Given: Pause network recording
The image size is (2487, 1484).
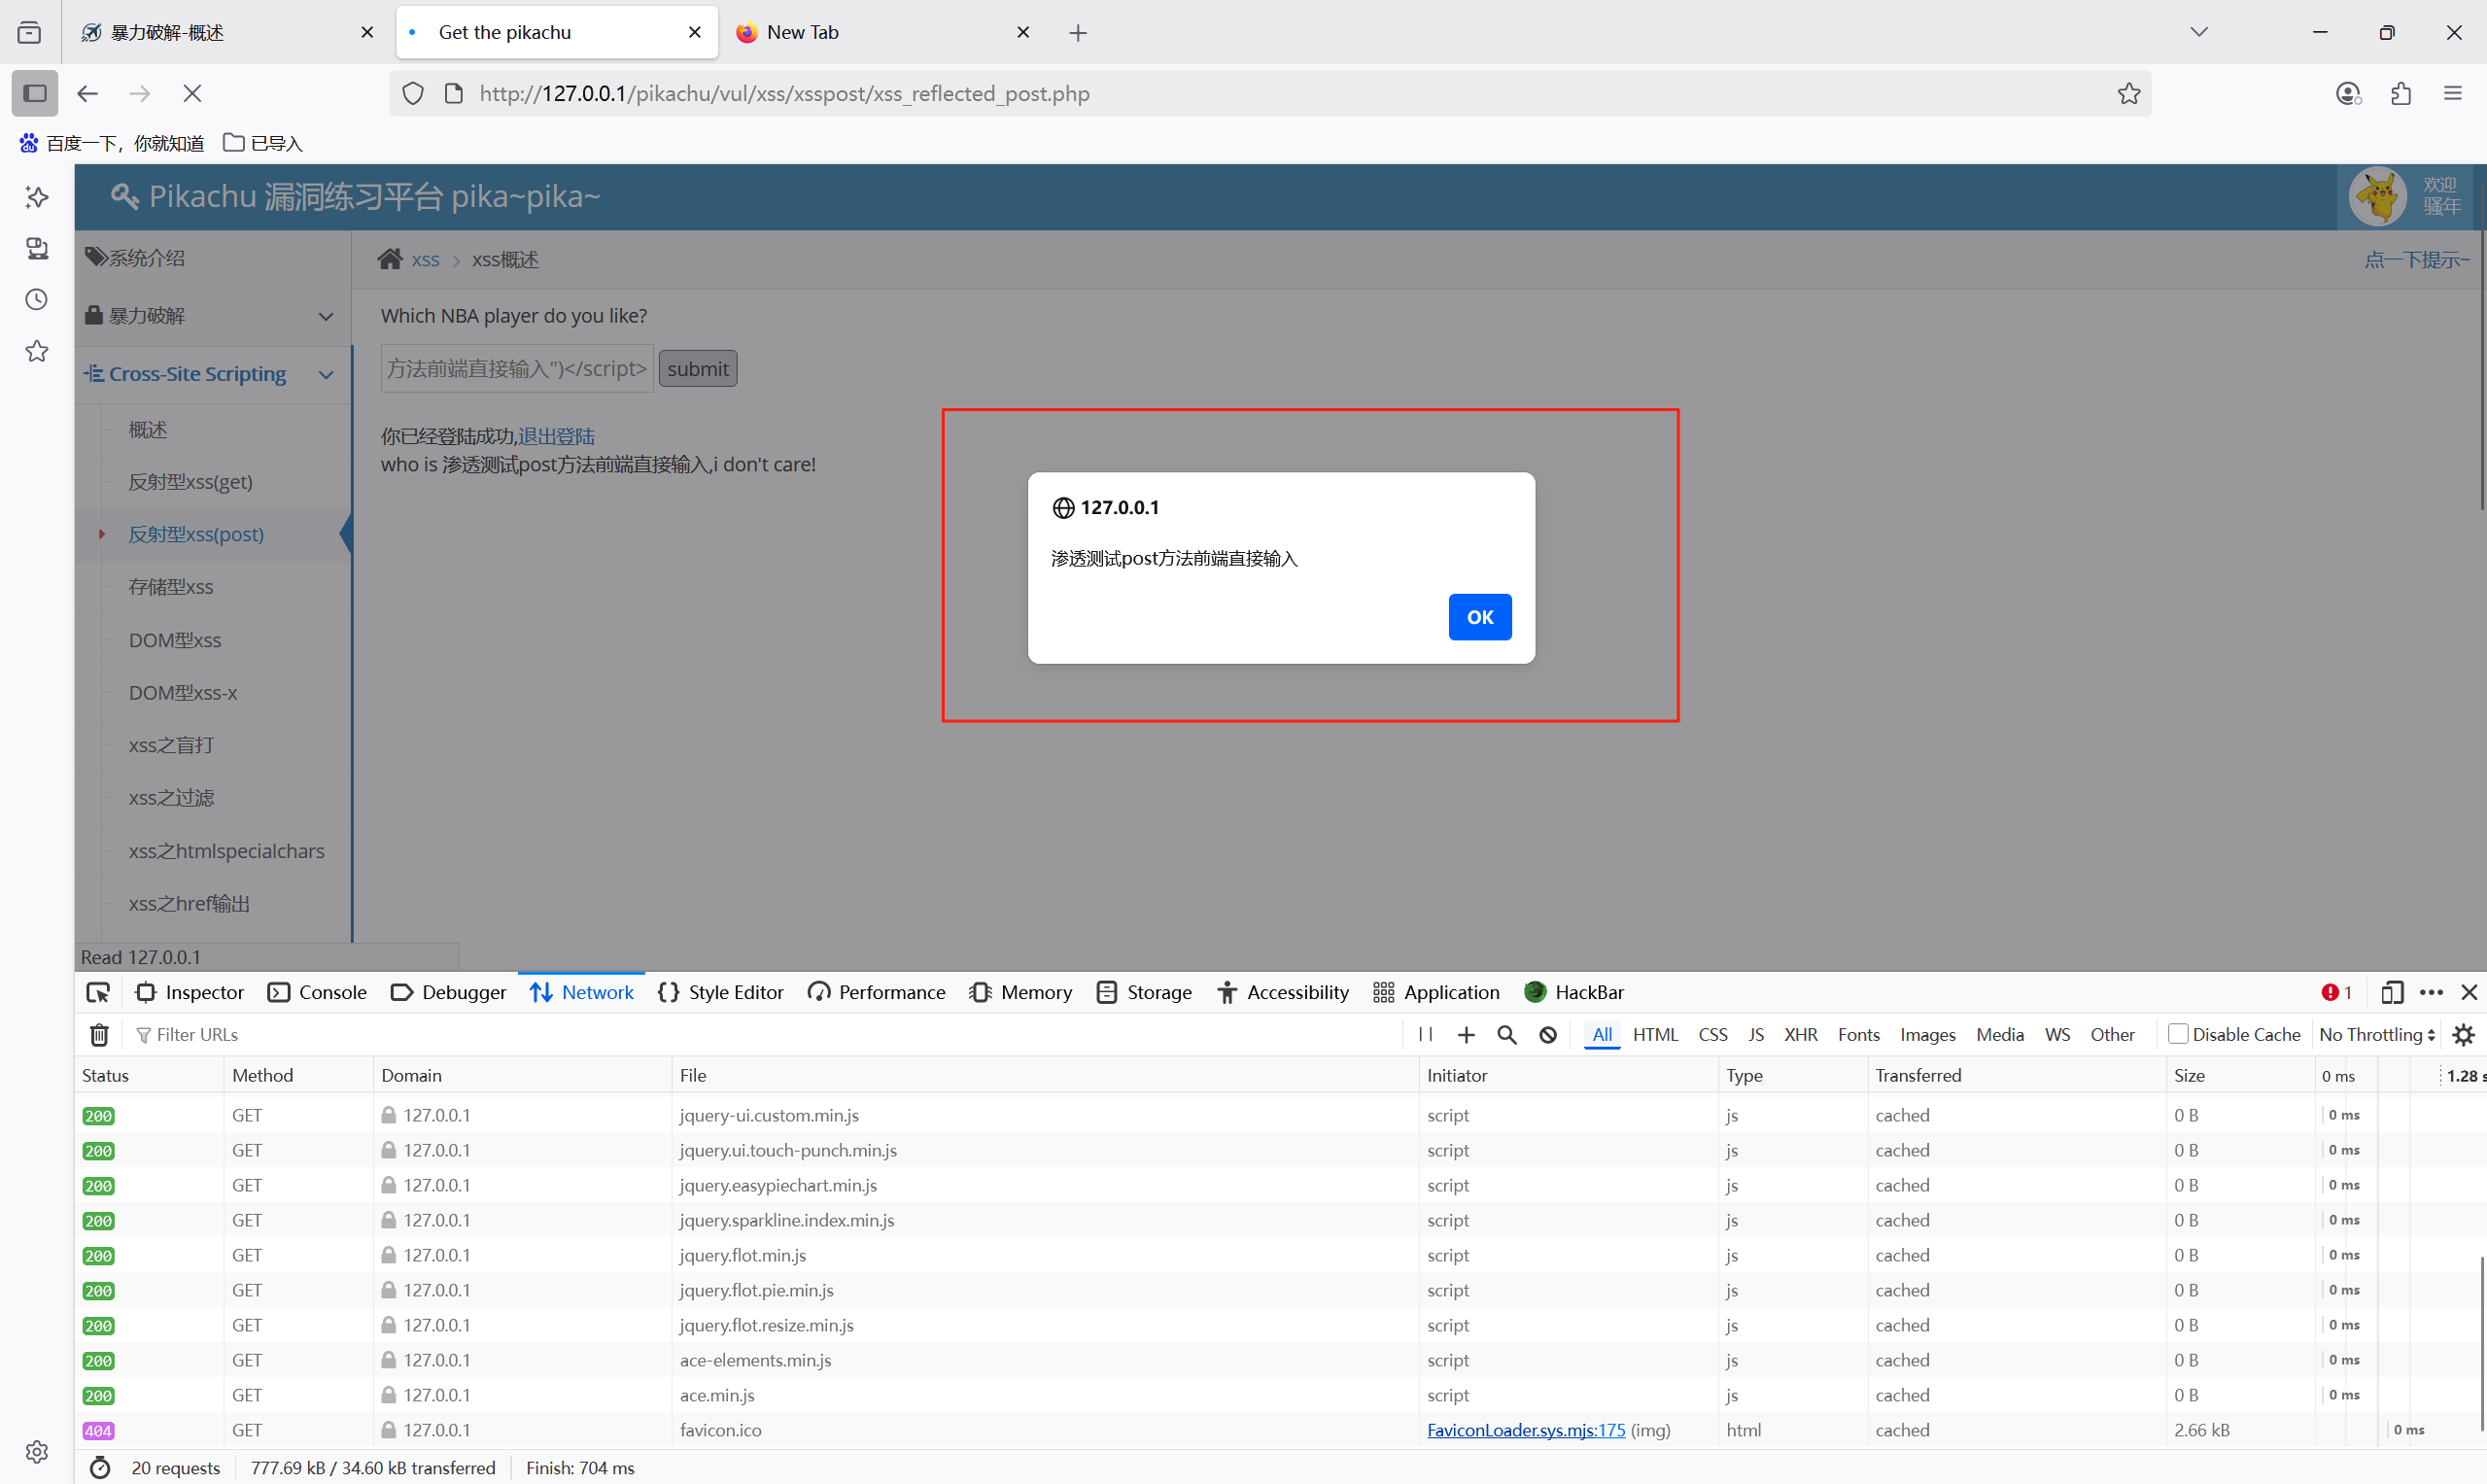Looking at the screenshot, I should pos(1425,1035).
